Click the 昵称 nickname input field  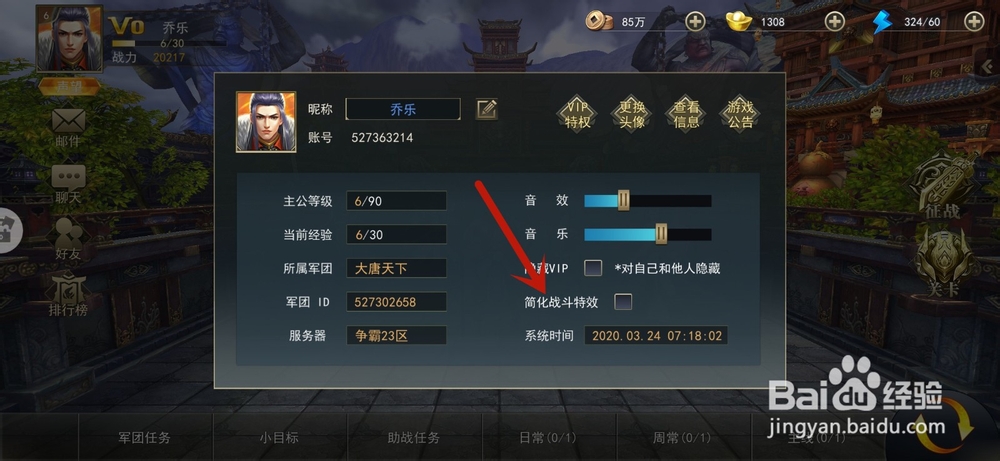[x=403, y=109]
